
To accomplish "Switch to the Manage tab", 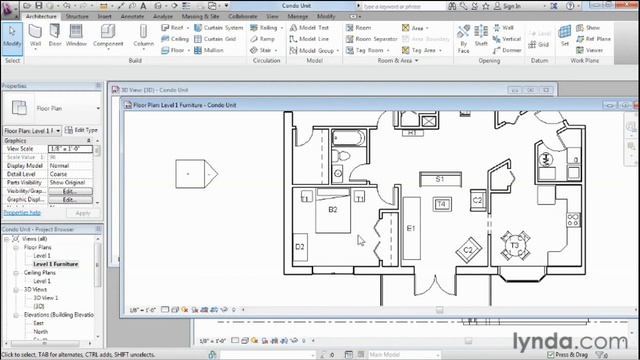I will [x=298, y=16].
